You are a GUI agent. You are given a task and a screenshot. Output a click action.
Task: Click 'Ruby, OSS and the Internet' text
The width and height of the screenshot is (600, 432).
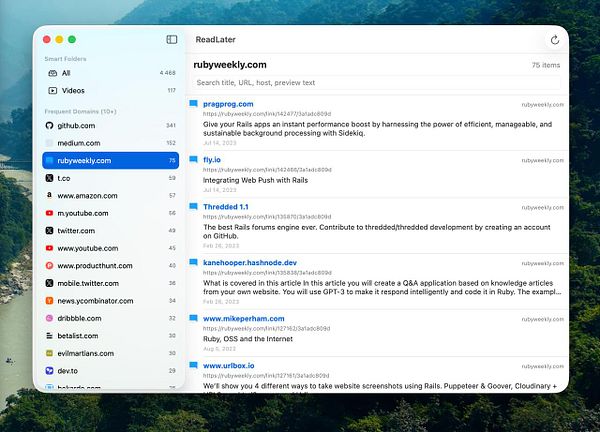pyautogui.click(x=248, y=339)
